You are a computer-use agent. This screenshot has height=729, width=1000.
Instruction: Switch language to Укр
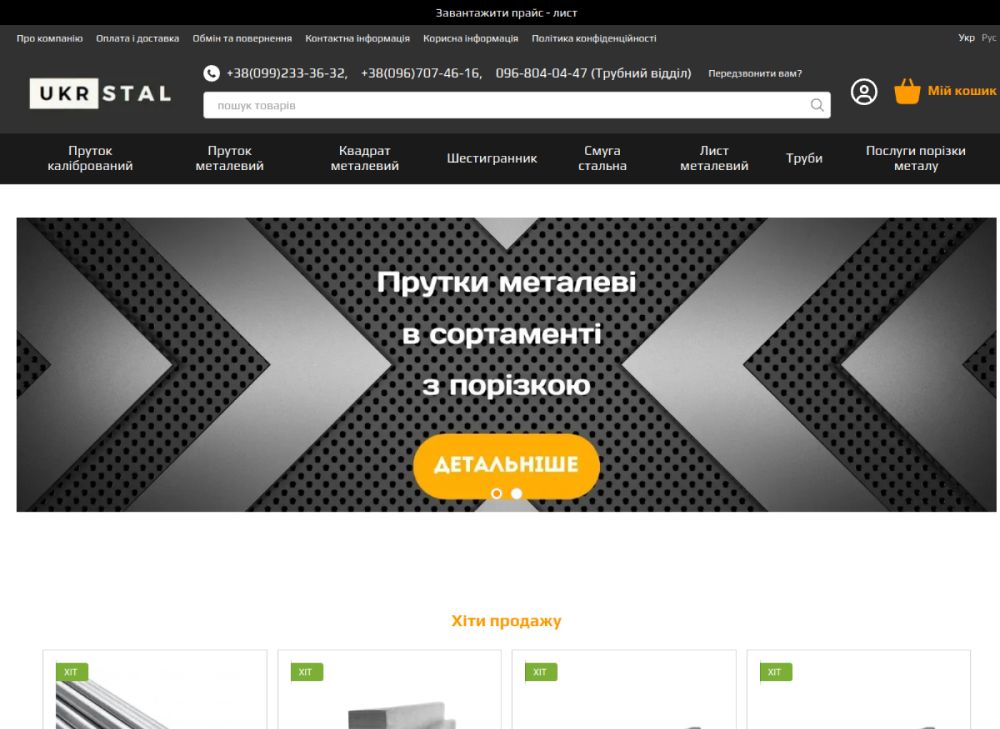[966, 38]
